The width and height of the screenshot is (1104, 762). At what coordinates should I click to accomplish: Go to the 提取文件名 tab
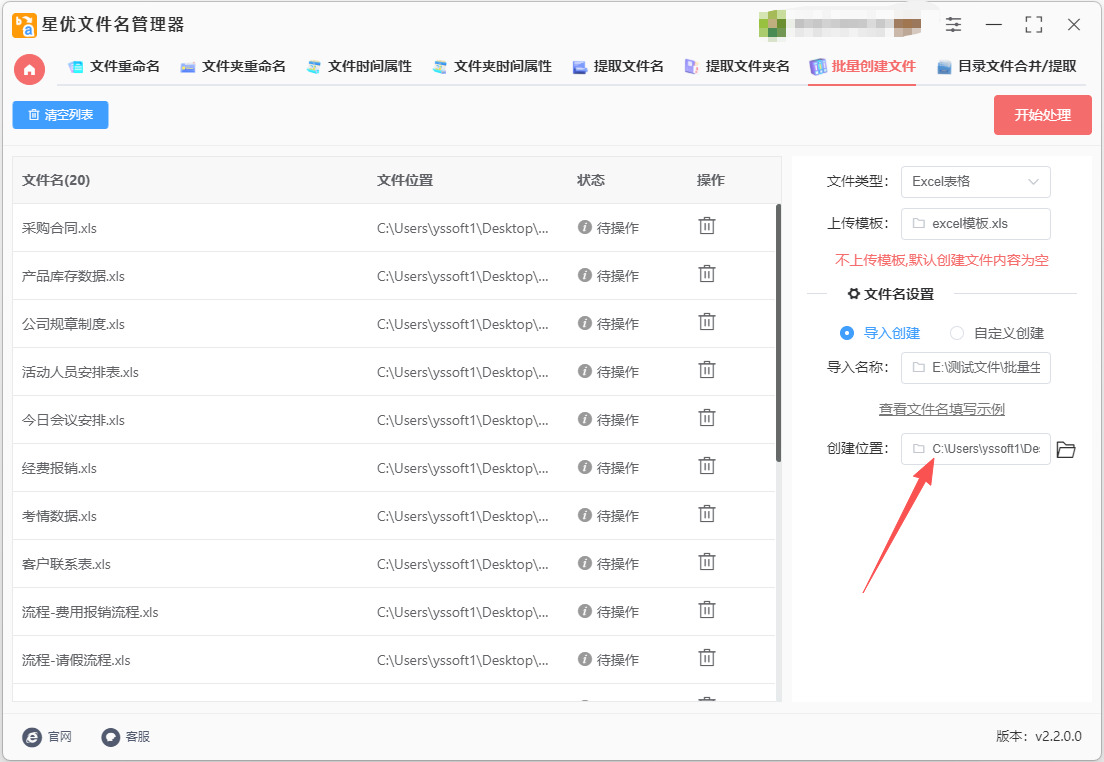[618, 66]
